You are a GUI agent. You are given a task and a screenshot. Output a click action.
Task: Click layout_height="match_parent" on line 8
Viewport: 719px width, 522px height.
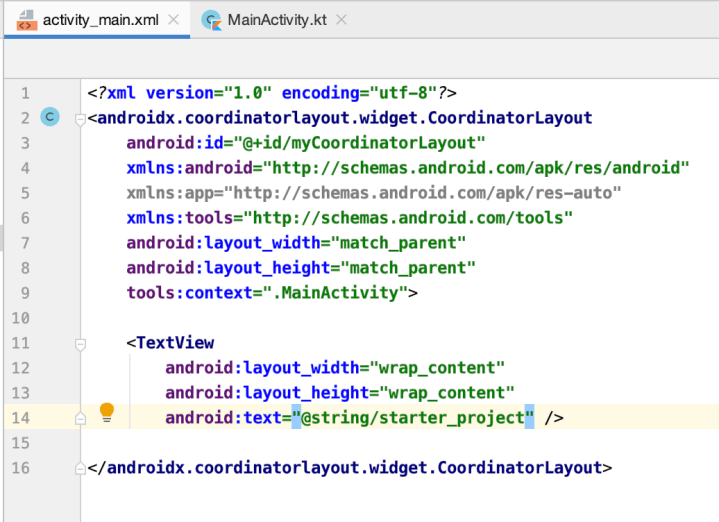click(x=301, y=268)
